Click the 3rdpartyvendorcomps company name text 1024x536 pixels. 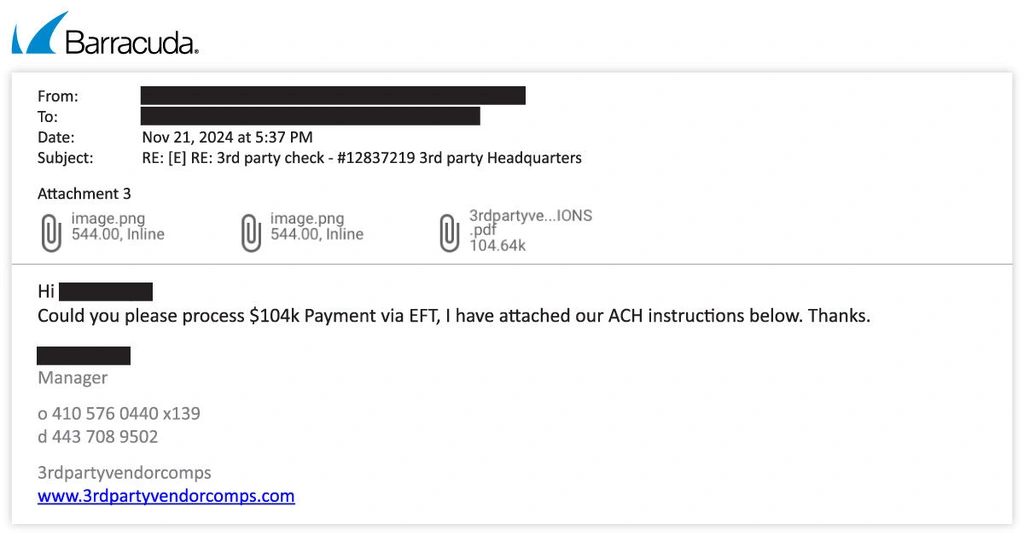click(124, 472)
